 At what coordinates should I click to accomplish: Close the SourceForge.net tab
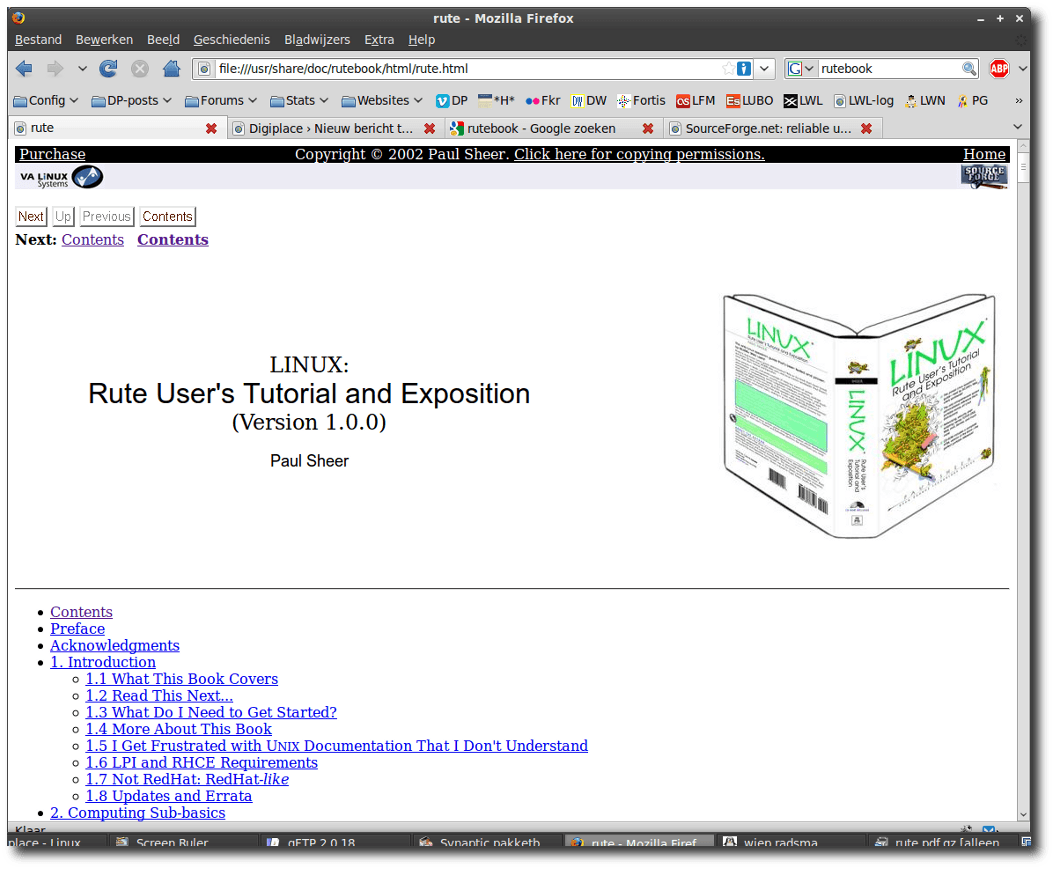tap(866, 128)
